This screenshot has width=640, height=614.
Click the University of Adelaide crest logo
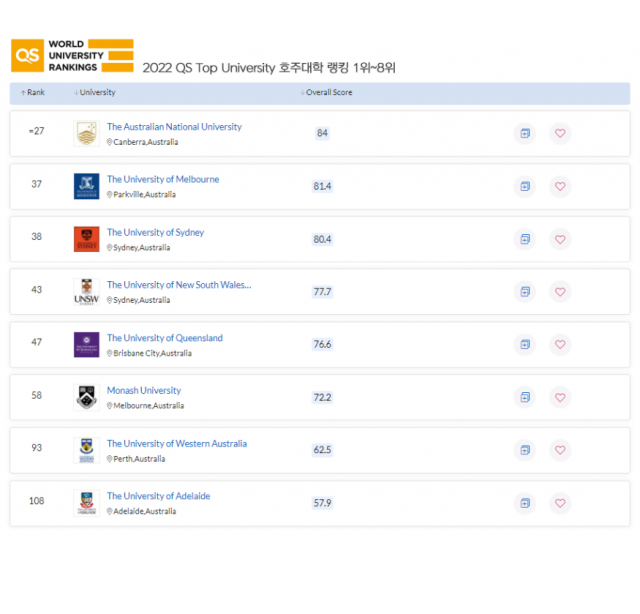[86, 503]
